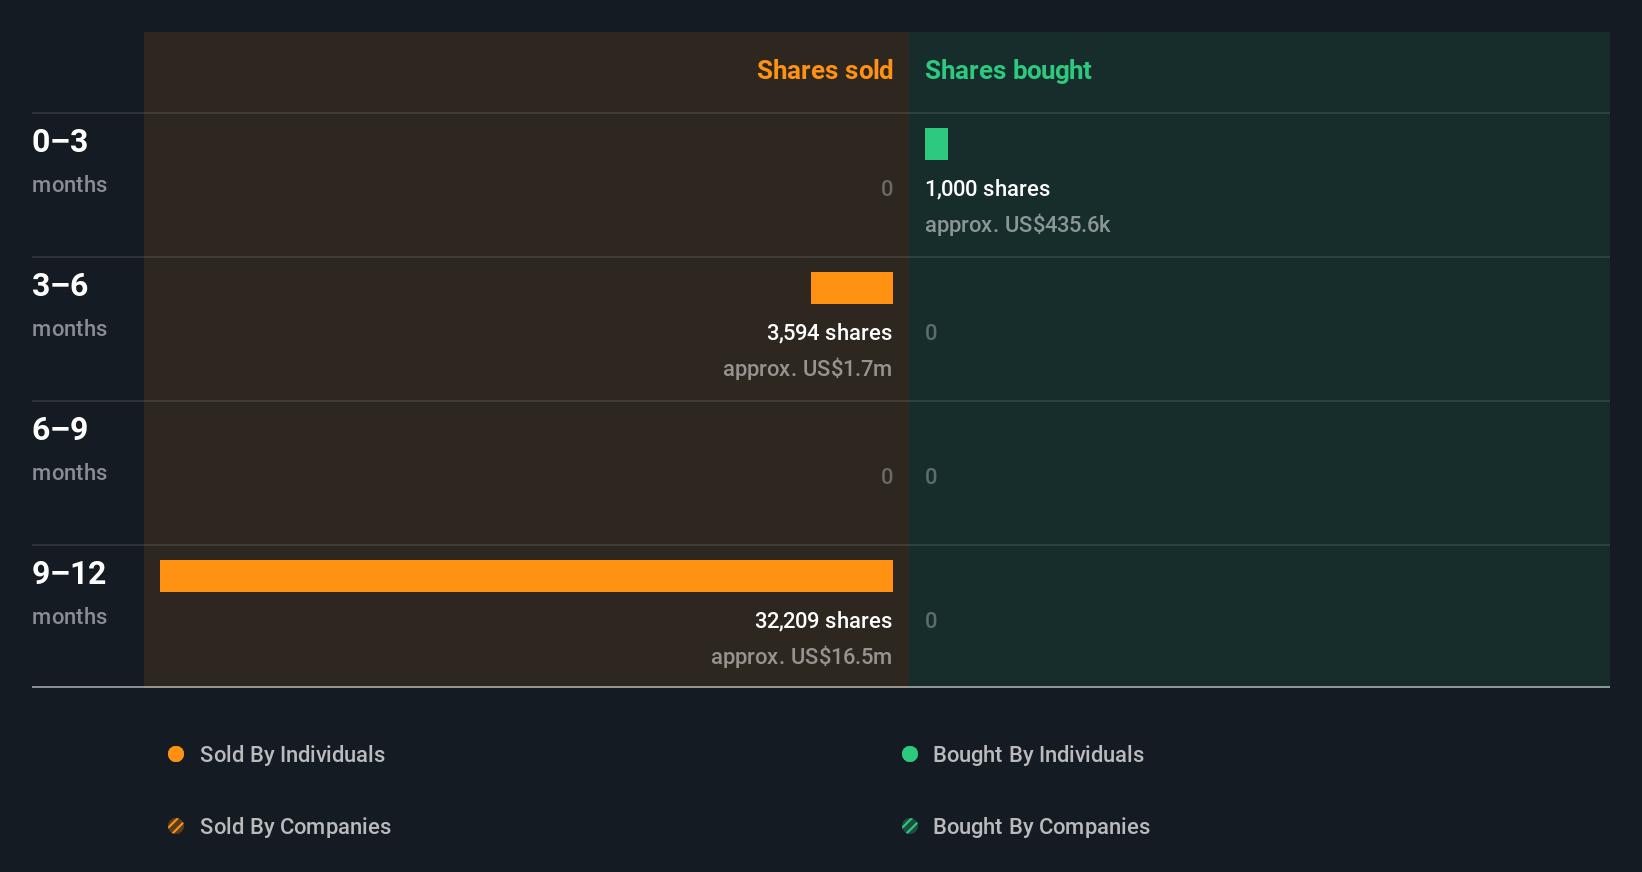The width and height of the screenshot is (1642, 872).
Task: Click the long orange 9–12 months sold bar
Action: [526, 576]
